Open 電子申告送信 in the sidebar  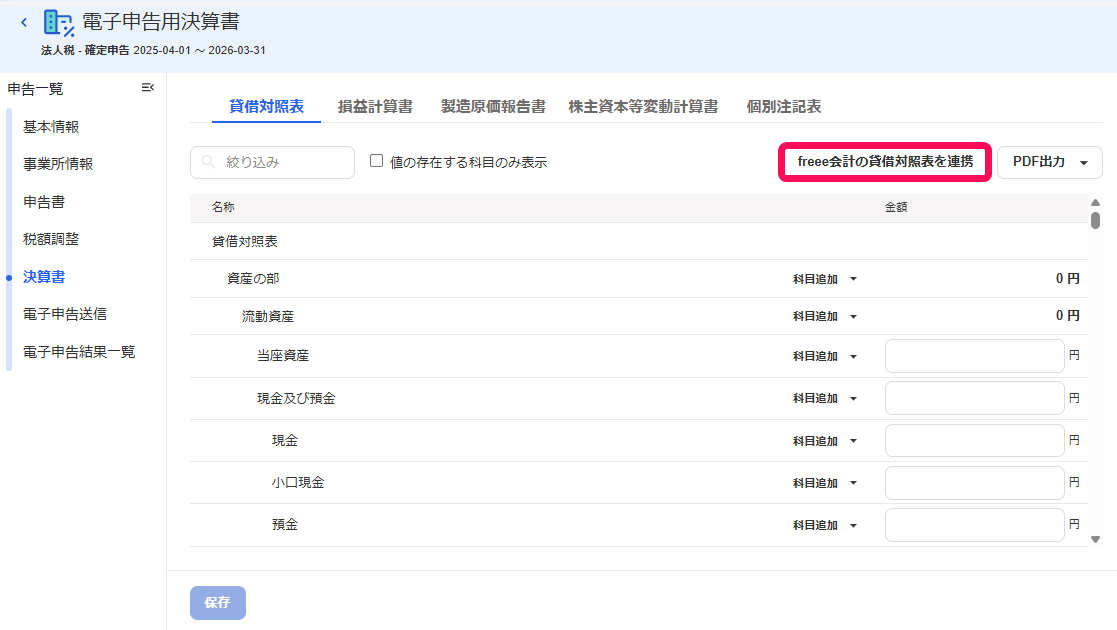[65, 314]
